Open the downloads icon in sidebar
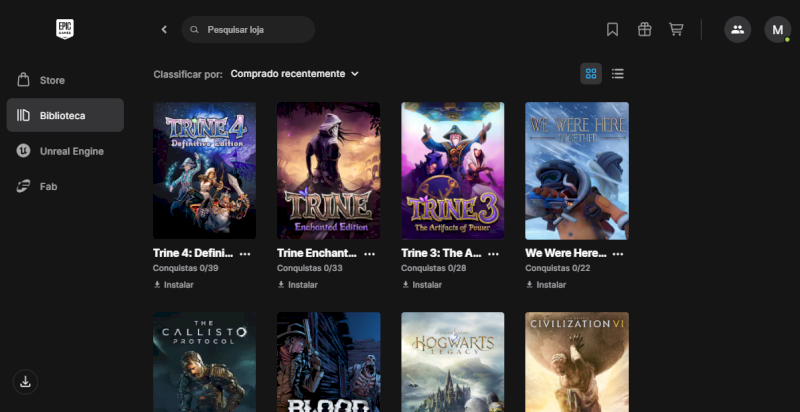This screenshot has width=800, height=412. pyautogui.click(x=25, y=382)
